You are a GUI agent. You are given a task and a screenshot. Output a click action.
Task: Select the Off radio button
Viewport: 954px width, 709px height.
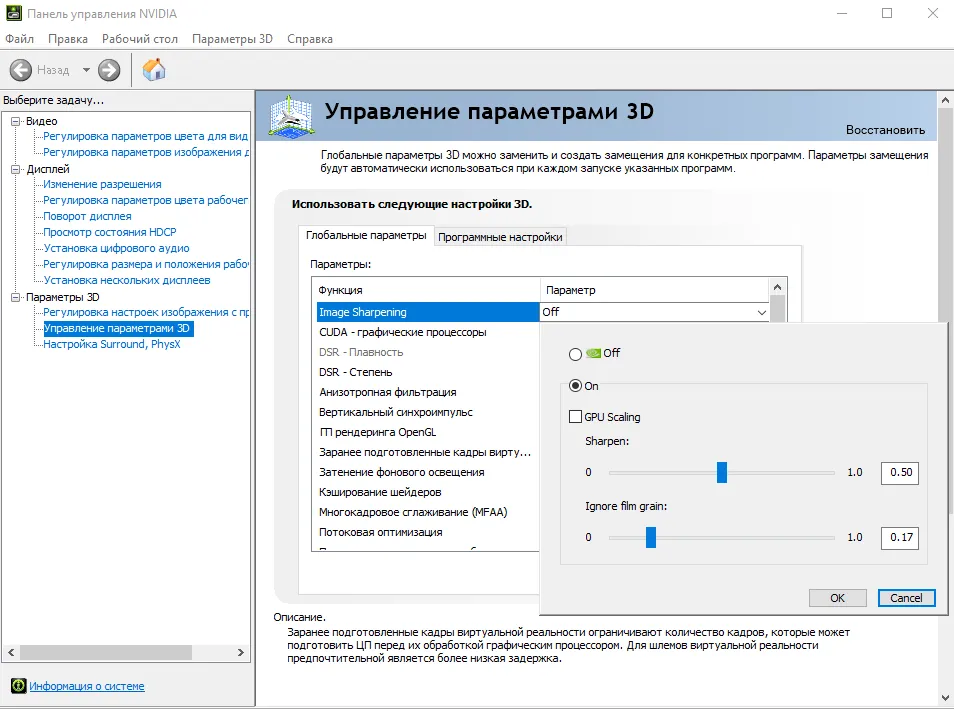pyautogui.click(x=575, y=354)
